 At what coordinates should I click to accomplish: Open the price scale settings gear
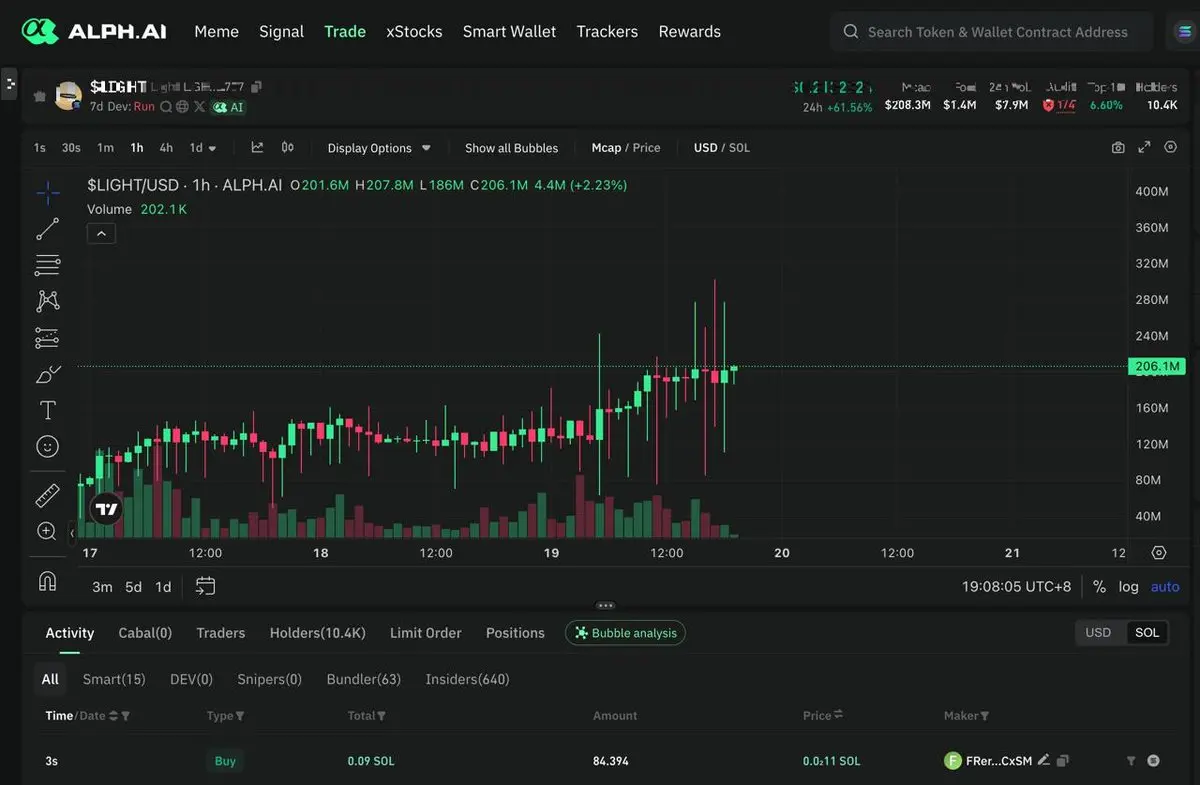1159,553
